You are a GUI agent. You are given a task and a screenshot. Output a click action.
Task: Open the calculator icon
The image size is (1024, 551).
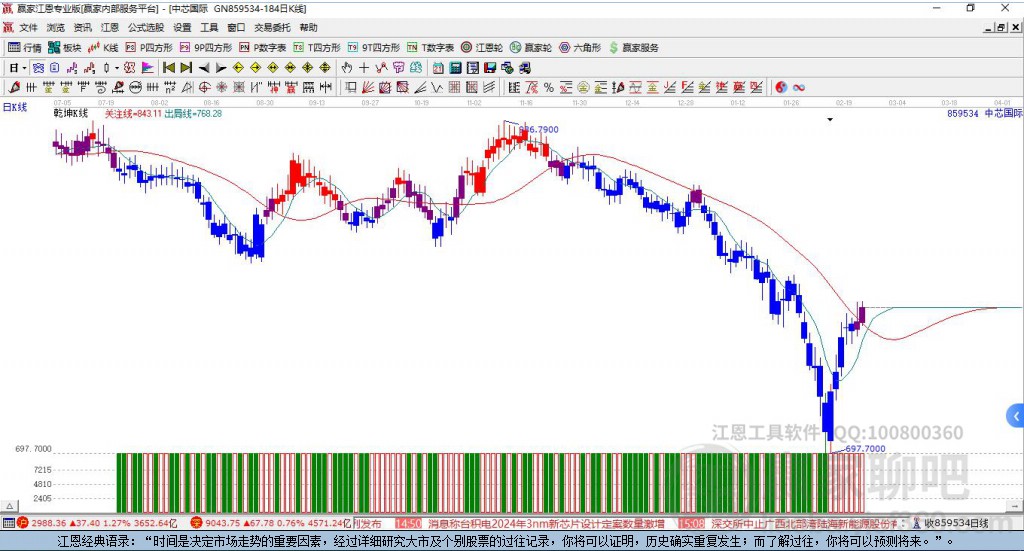455,68
